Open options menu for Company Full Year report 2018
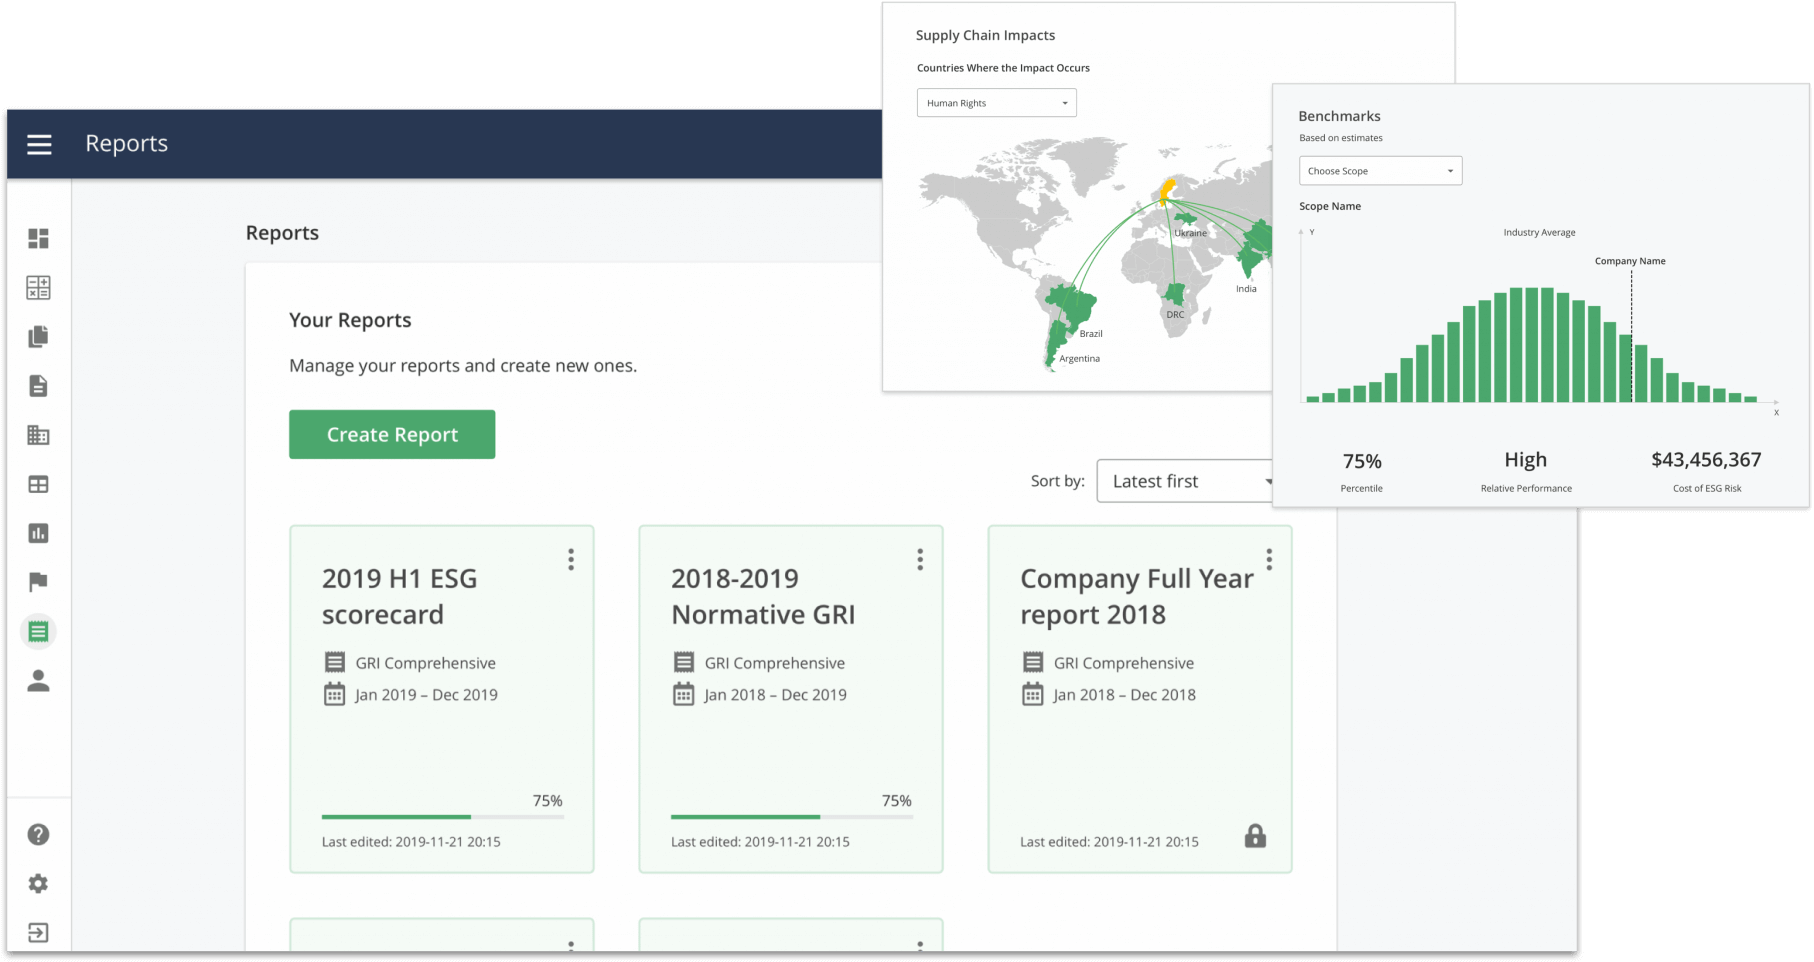The image size is (1814, 962). click(x=1269, y=559)
